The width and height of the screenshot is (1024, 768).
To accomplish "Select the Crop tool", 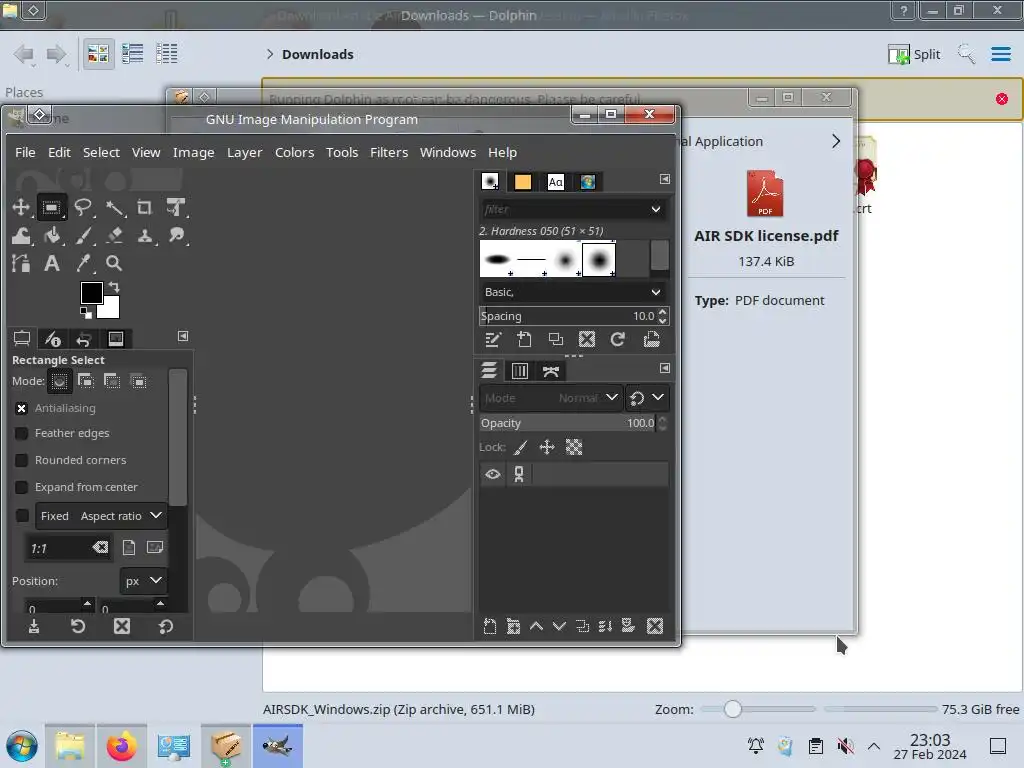I will 144,208.
